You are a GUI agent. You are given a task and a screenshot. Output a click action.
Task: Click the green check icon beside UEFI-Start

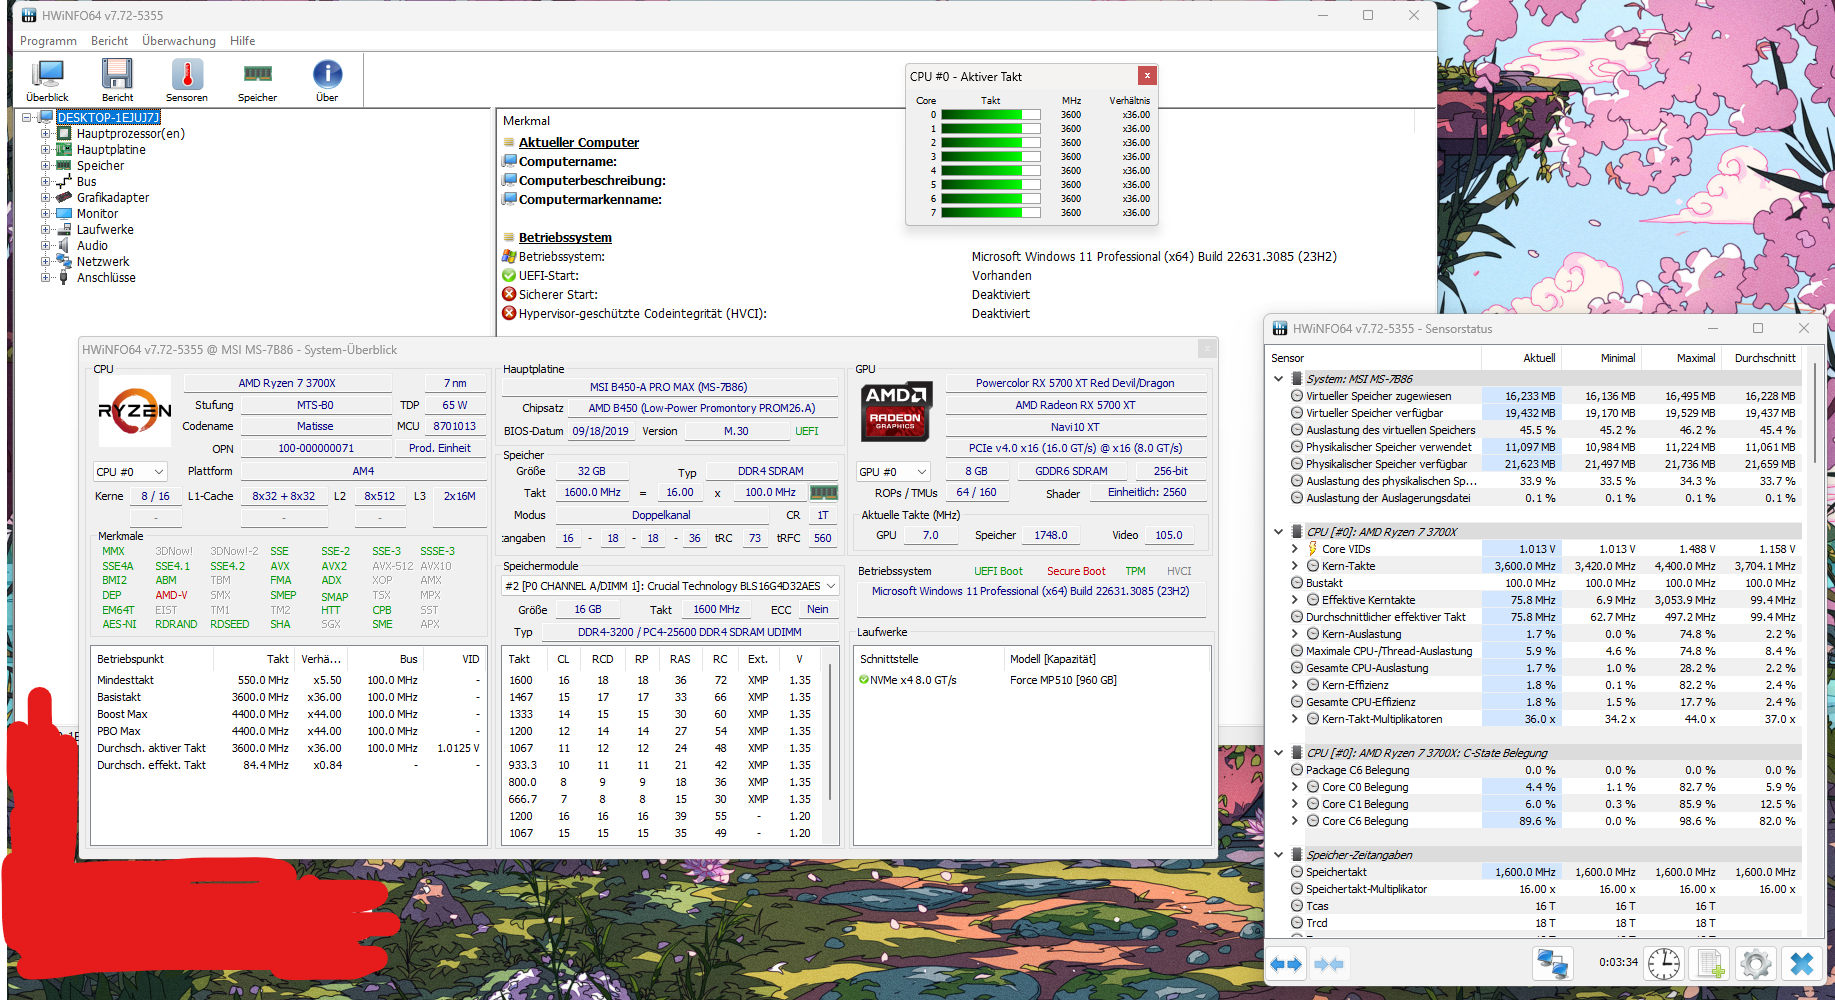[x=509, y=275]
